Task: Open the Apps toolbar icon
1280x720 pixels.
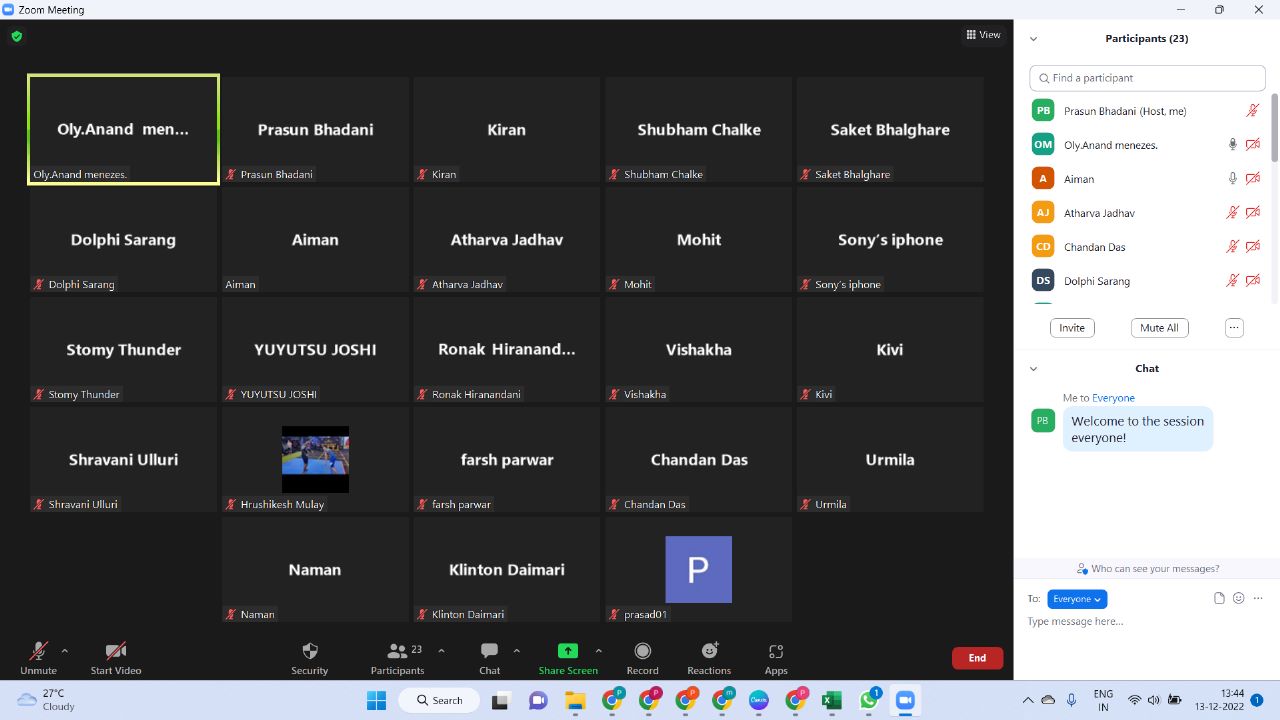Action: (776, 651)
